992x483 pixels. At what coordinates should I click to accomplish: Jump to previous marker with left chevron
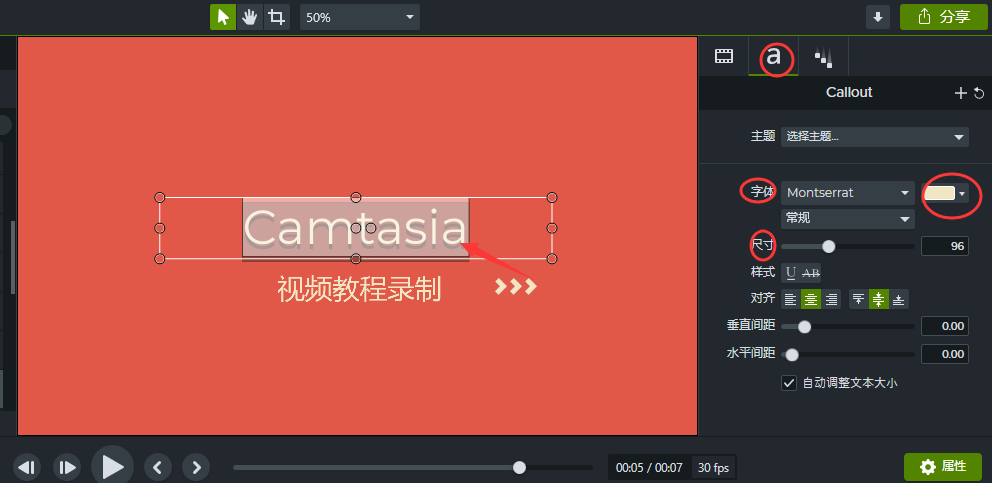click(158, 468)
